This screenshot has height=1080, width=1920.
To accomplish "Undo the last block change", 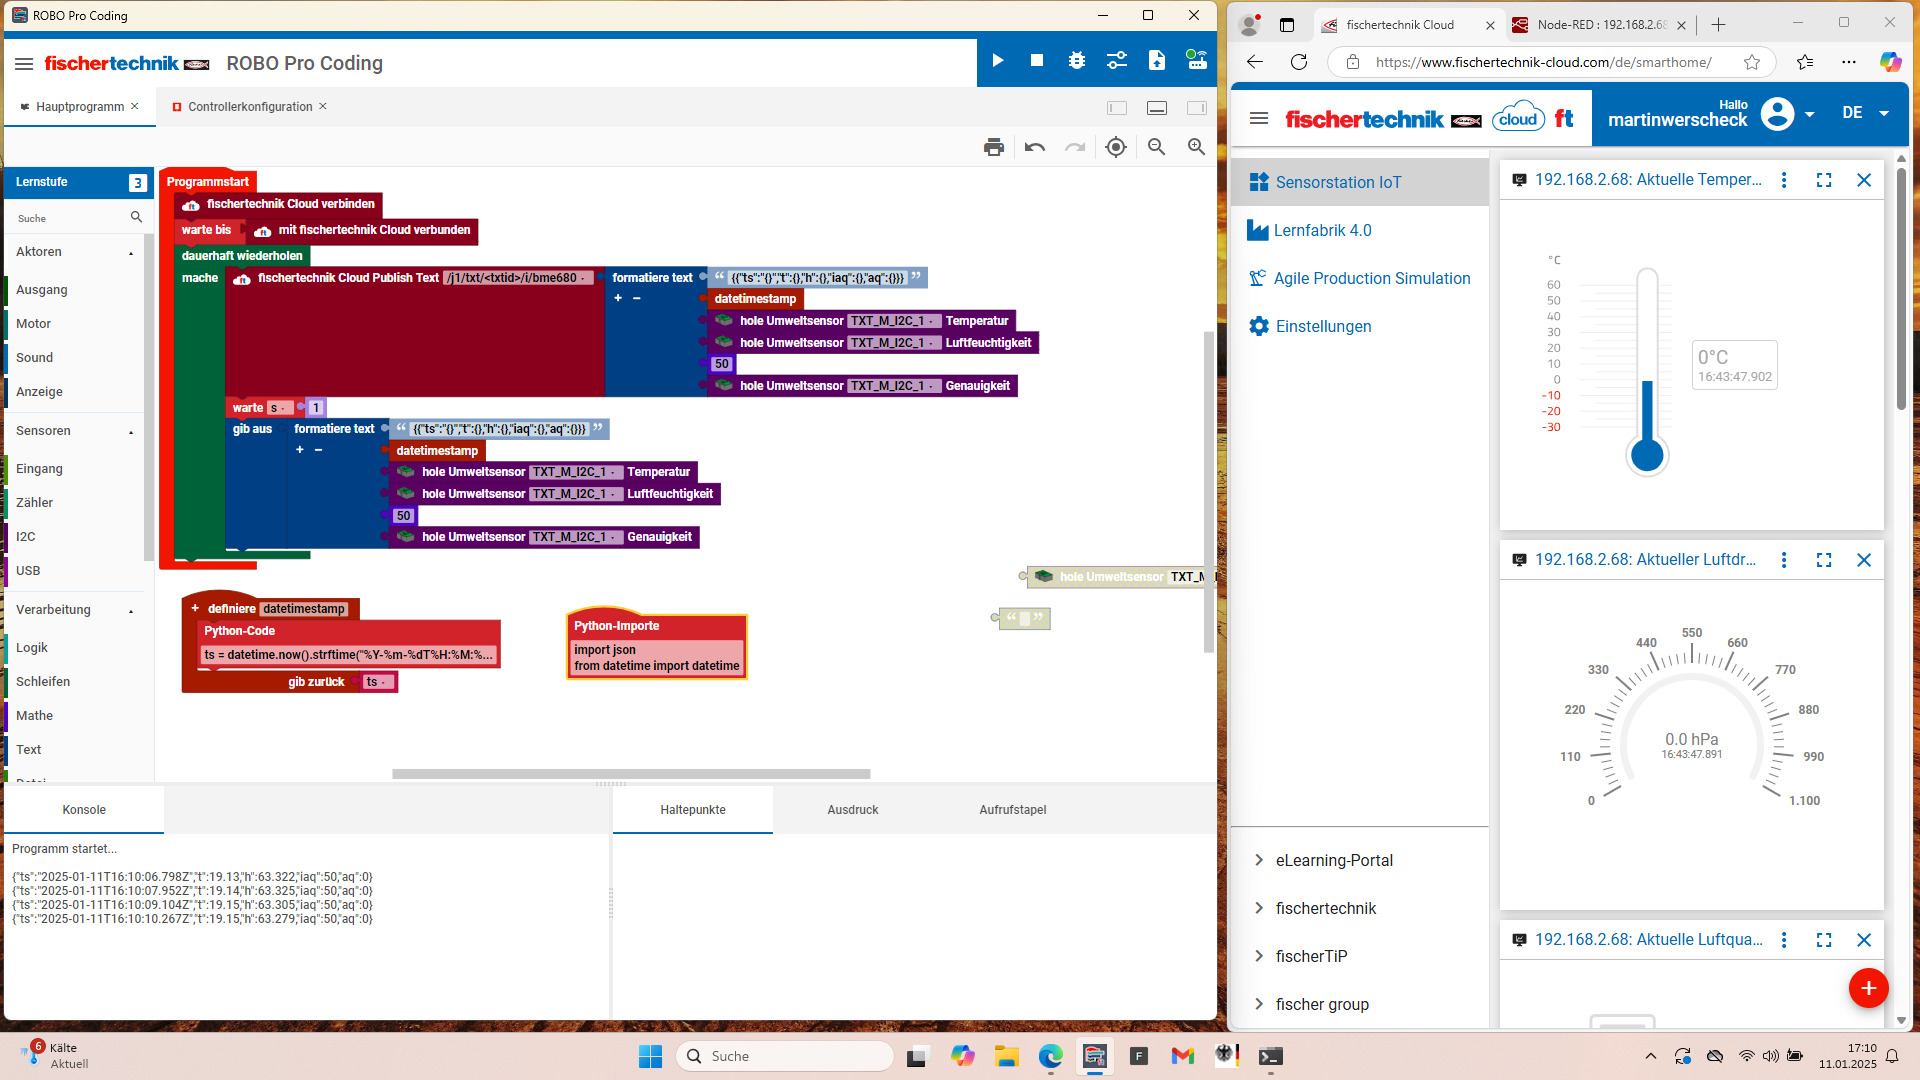I will 1035,147.
